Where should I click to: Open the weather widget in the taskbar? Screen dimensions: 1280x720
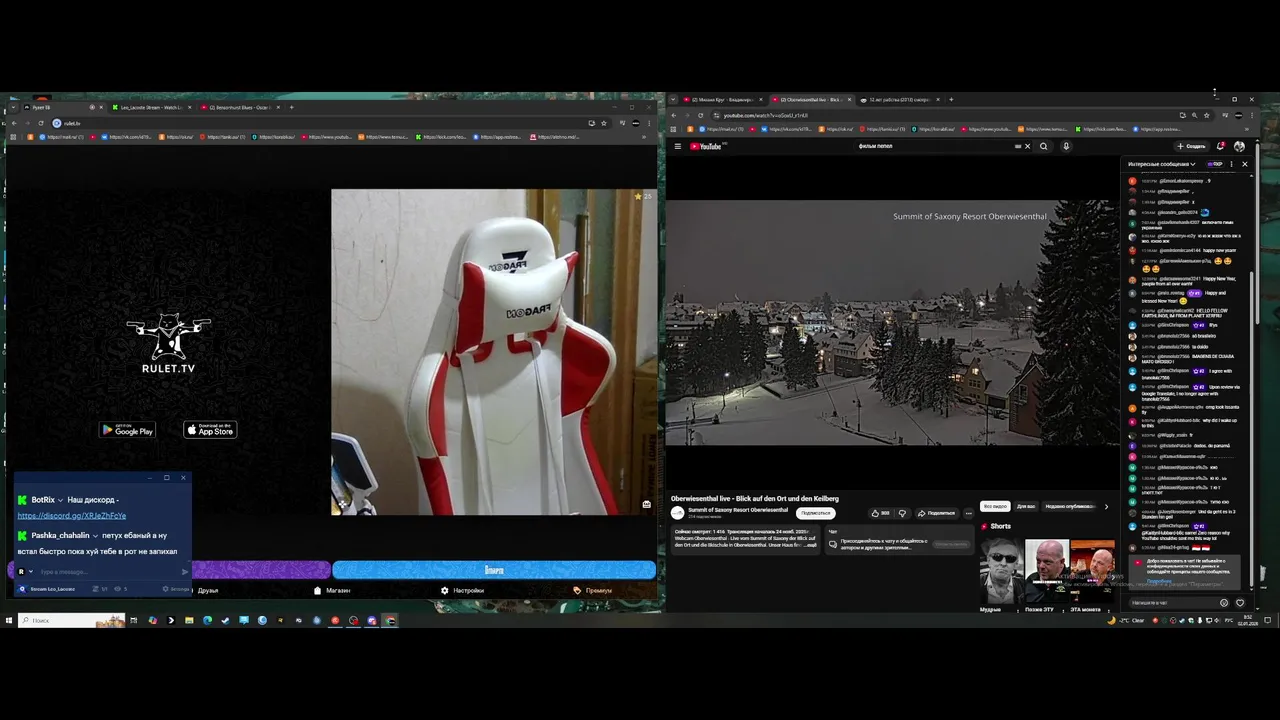1126,620
